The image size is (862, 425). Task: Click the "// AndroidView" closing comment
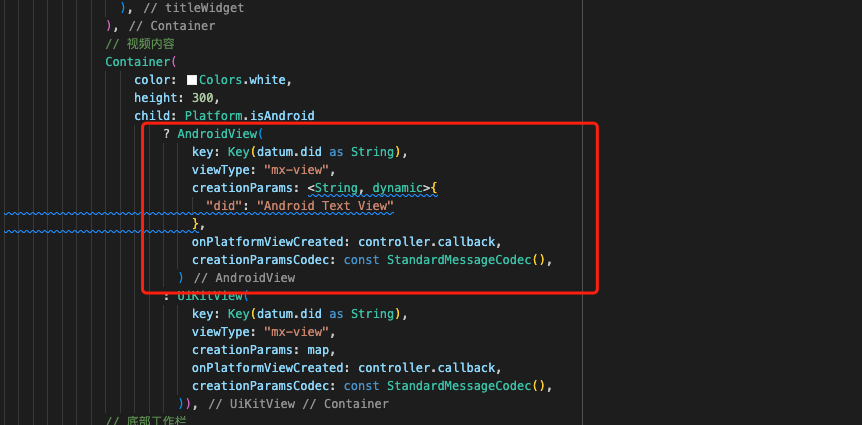click(244, 278)
